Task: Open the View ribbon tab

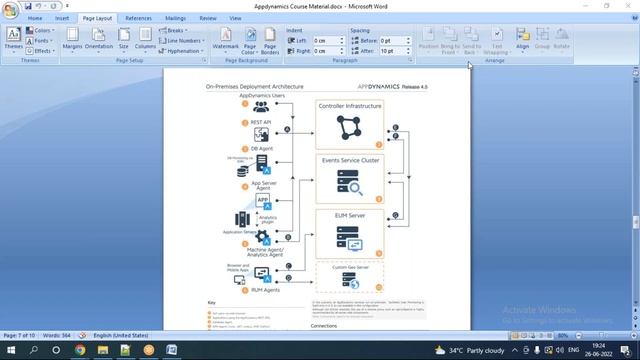Action: (235, 18)
